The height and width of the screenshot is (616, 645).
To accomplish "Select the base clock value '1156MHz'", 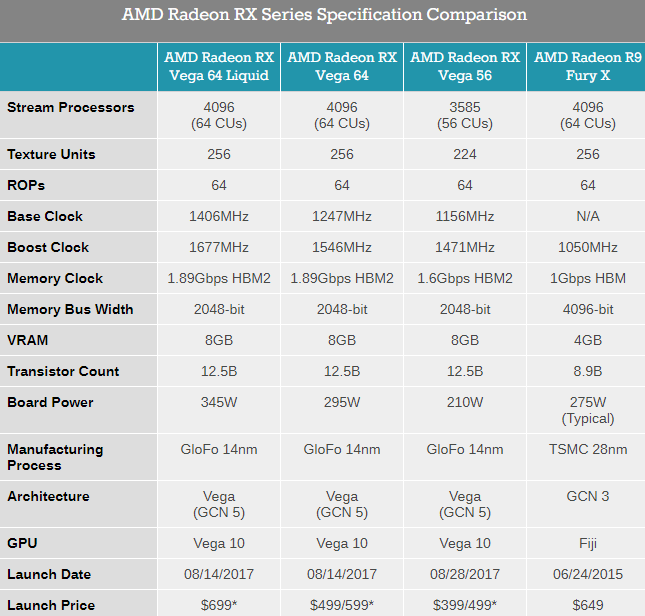I will 465,216.
